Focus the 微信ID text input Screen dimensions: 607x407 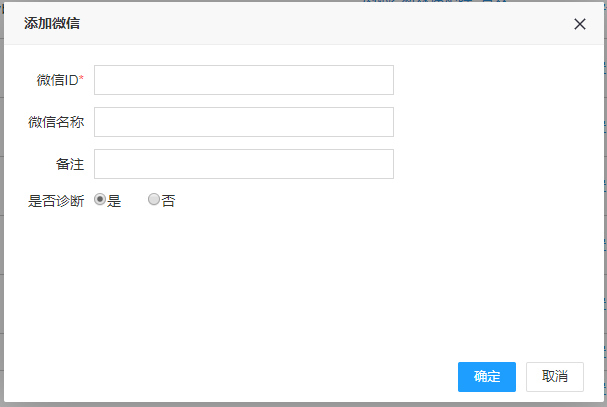(243, 80)
